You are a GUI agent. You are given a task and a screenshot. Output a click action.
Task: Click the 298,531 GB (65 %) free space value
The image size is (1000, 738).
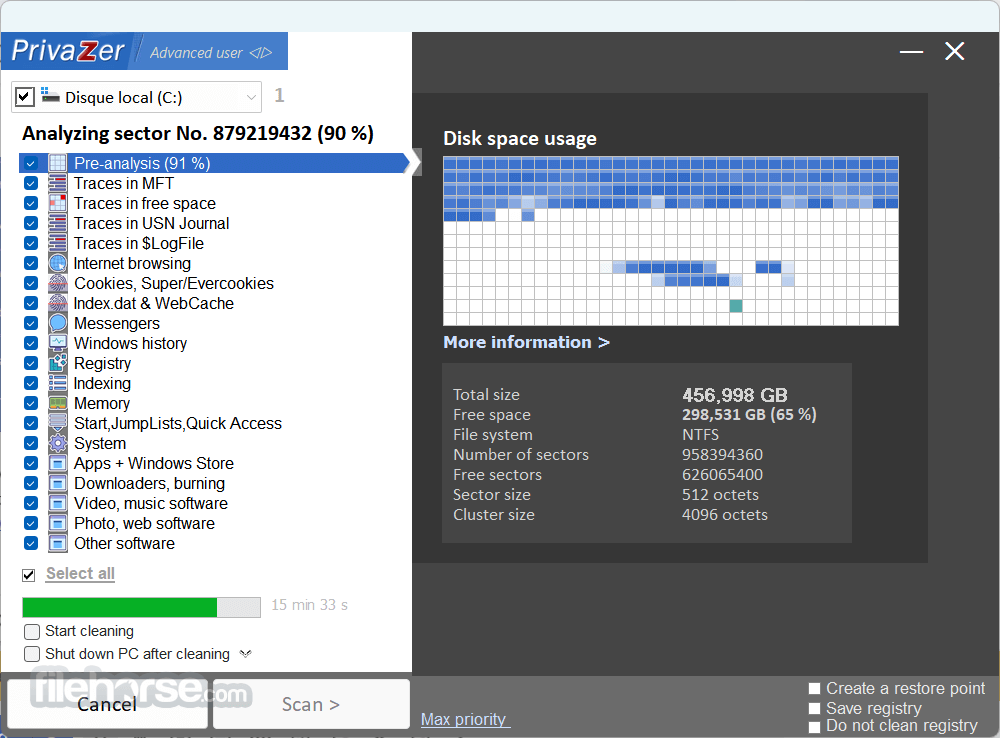[x=749, y=415]
